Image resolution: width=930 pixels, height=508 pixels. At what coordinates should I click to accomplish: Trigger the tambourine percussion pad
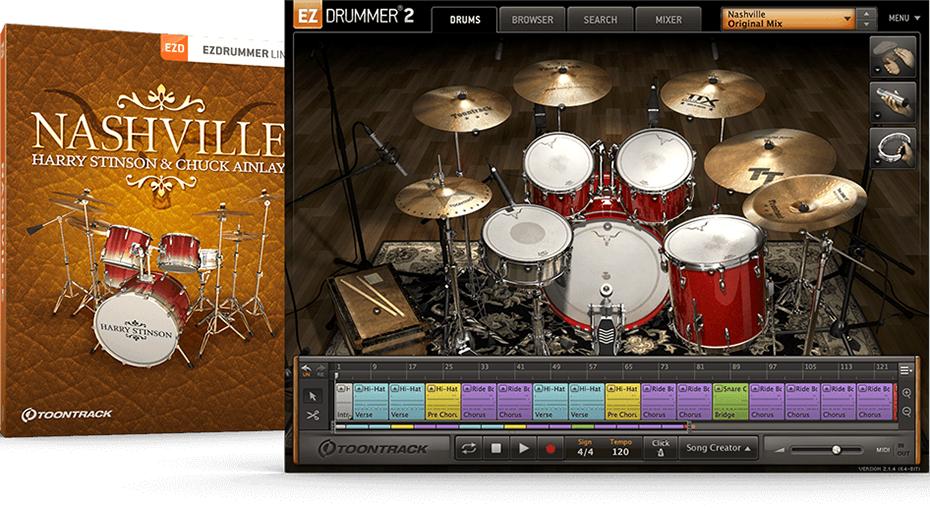tap(894, 148)
